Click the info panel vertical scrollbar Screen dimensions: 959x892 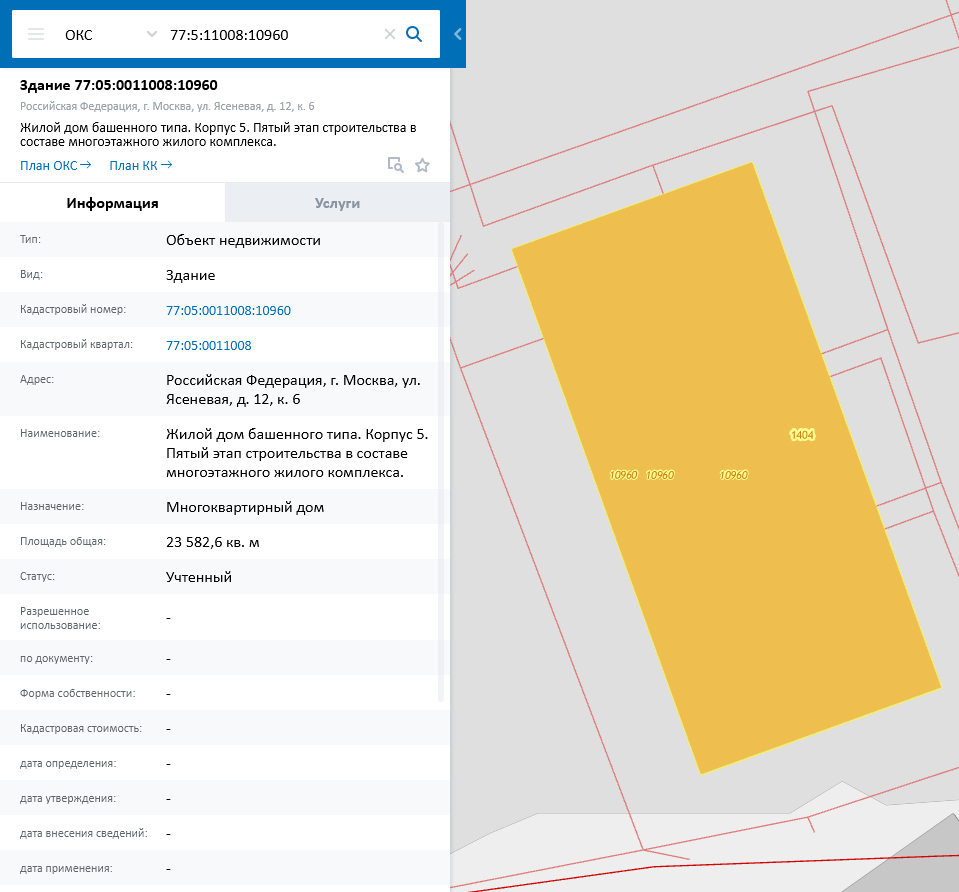441,460
